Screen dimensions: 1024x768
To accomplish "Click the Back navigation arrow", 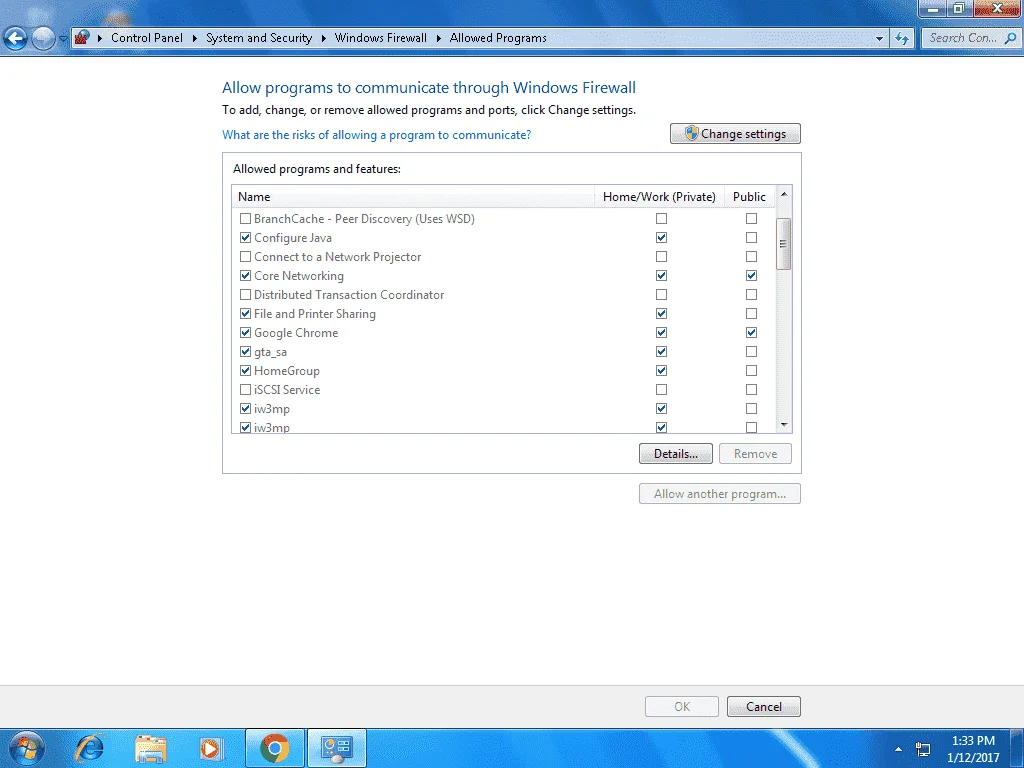I will 15,39.
